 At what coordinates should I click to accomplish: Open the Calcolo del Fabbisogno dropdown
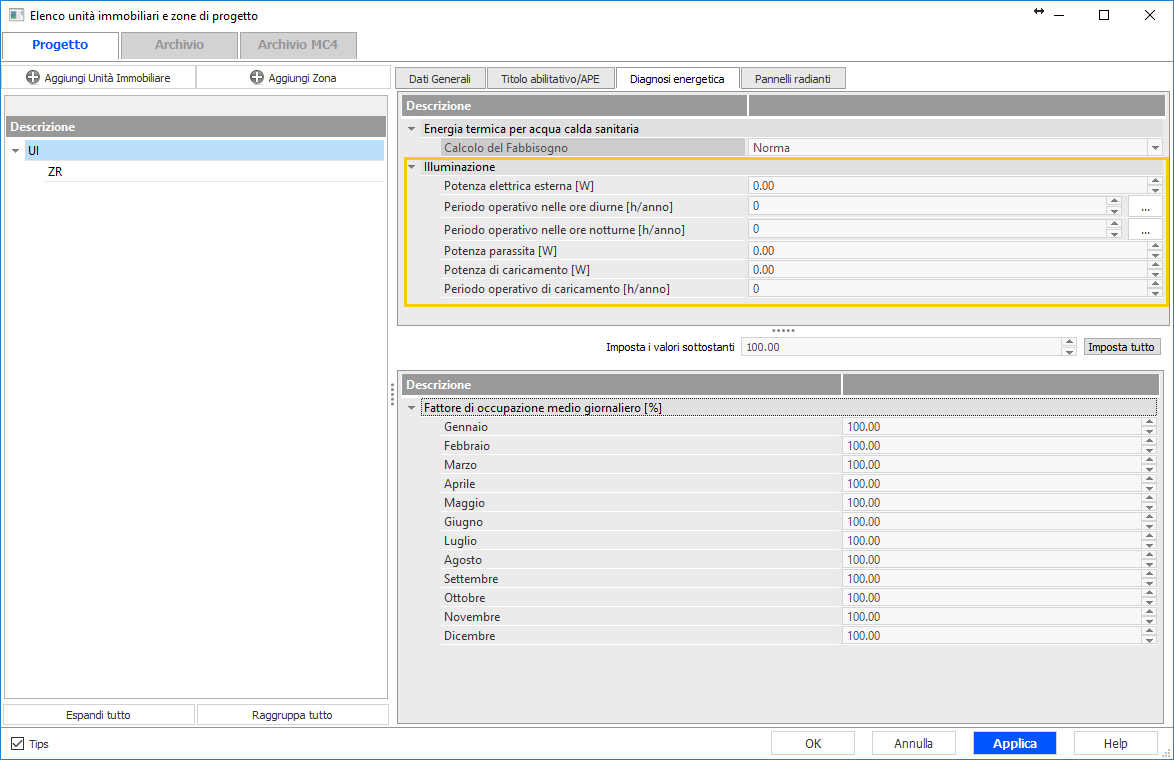(x=1154, y=148)
